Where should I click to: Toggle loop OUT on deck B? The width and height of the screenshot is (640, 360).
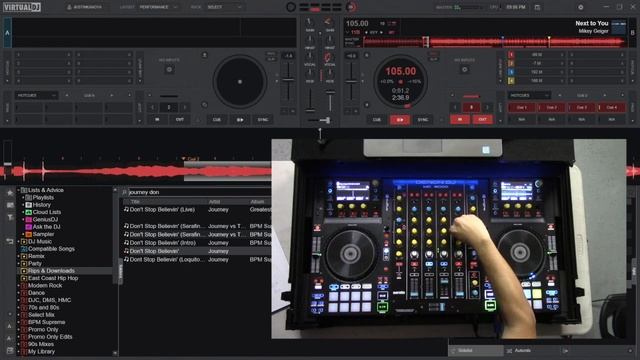pyautogui.click(x=482, y=120)
